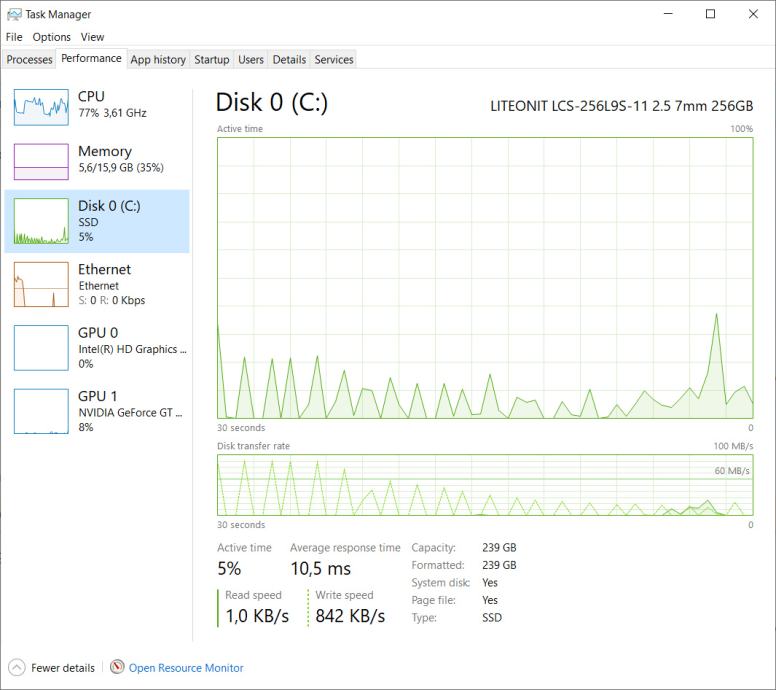776x690 pixels.
Task: Select the GPU 0 mini graph
Action: [x=41, y=347]
